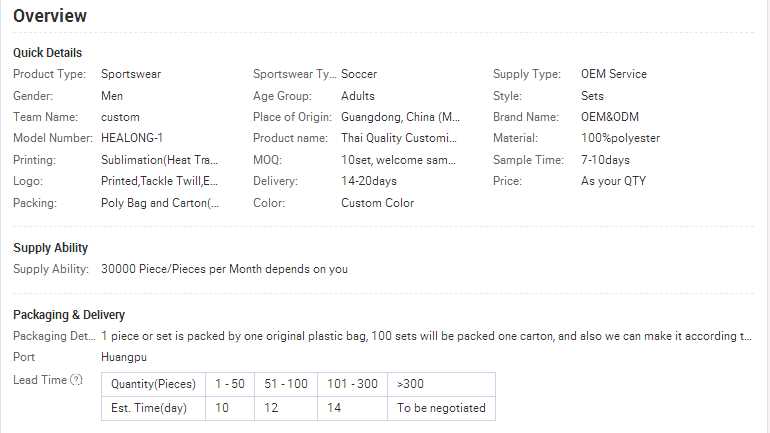Click the 1 - 50 quantity table cell

230,384
